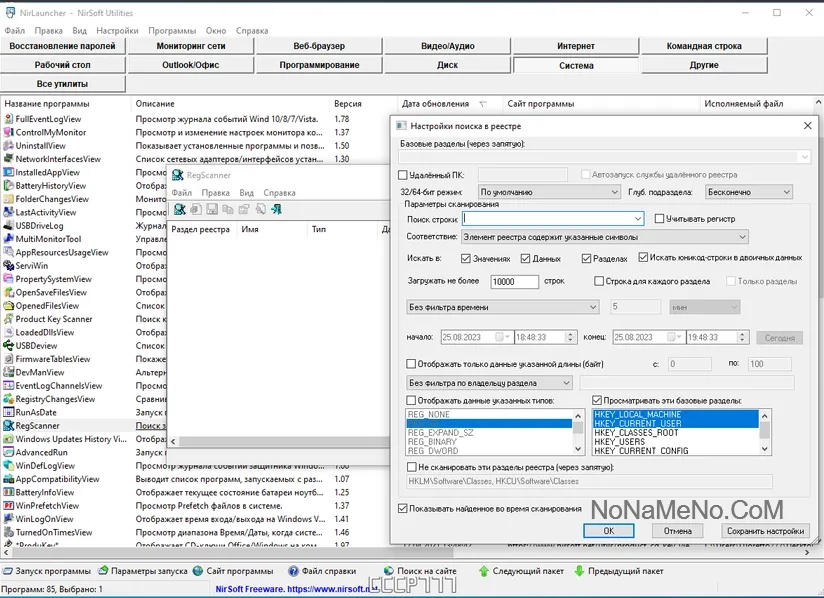
Task: Go to Следующий пакет green arrow
Action: tap(484, 571)
